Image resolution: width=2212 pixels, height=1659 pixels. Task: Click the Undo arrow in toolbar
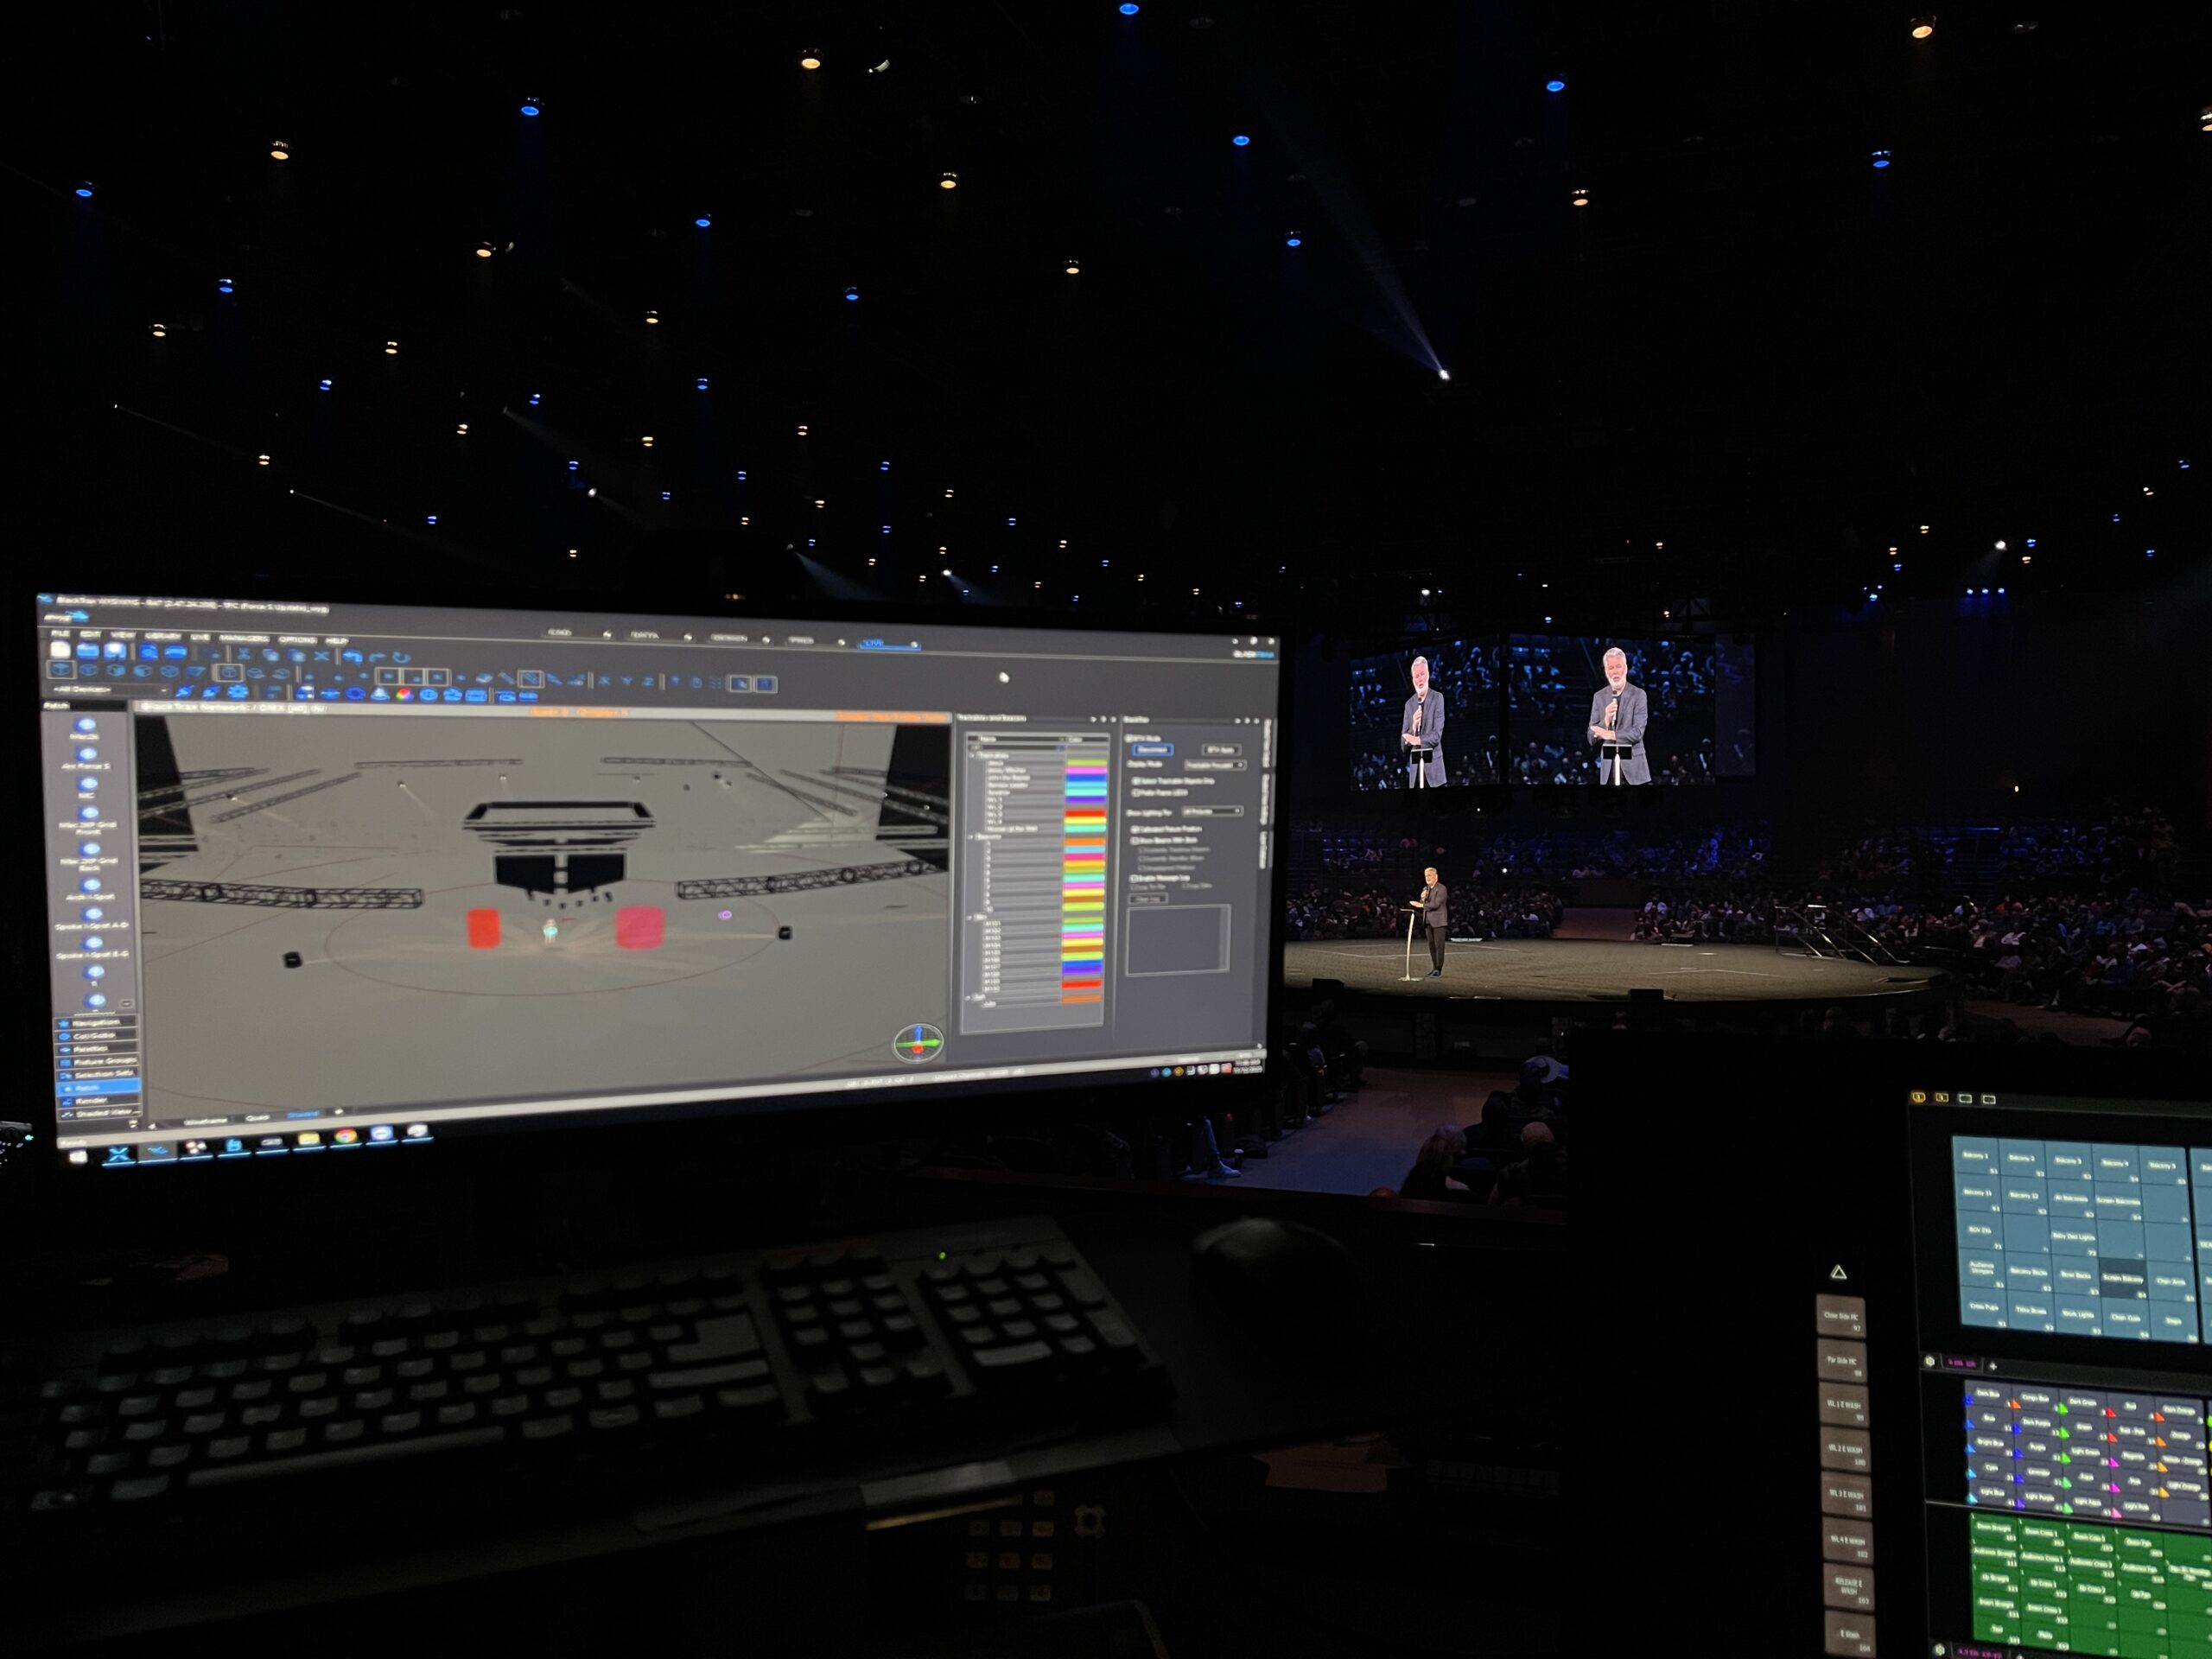click(352, 656)
